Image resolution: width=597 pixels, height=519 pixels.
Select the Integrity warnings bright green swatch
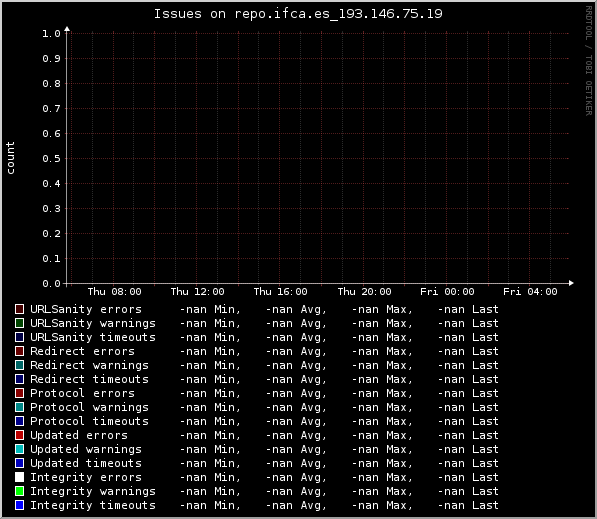click(x=19, y=491)
